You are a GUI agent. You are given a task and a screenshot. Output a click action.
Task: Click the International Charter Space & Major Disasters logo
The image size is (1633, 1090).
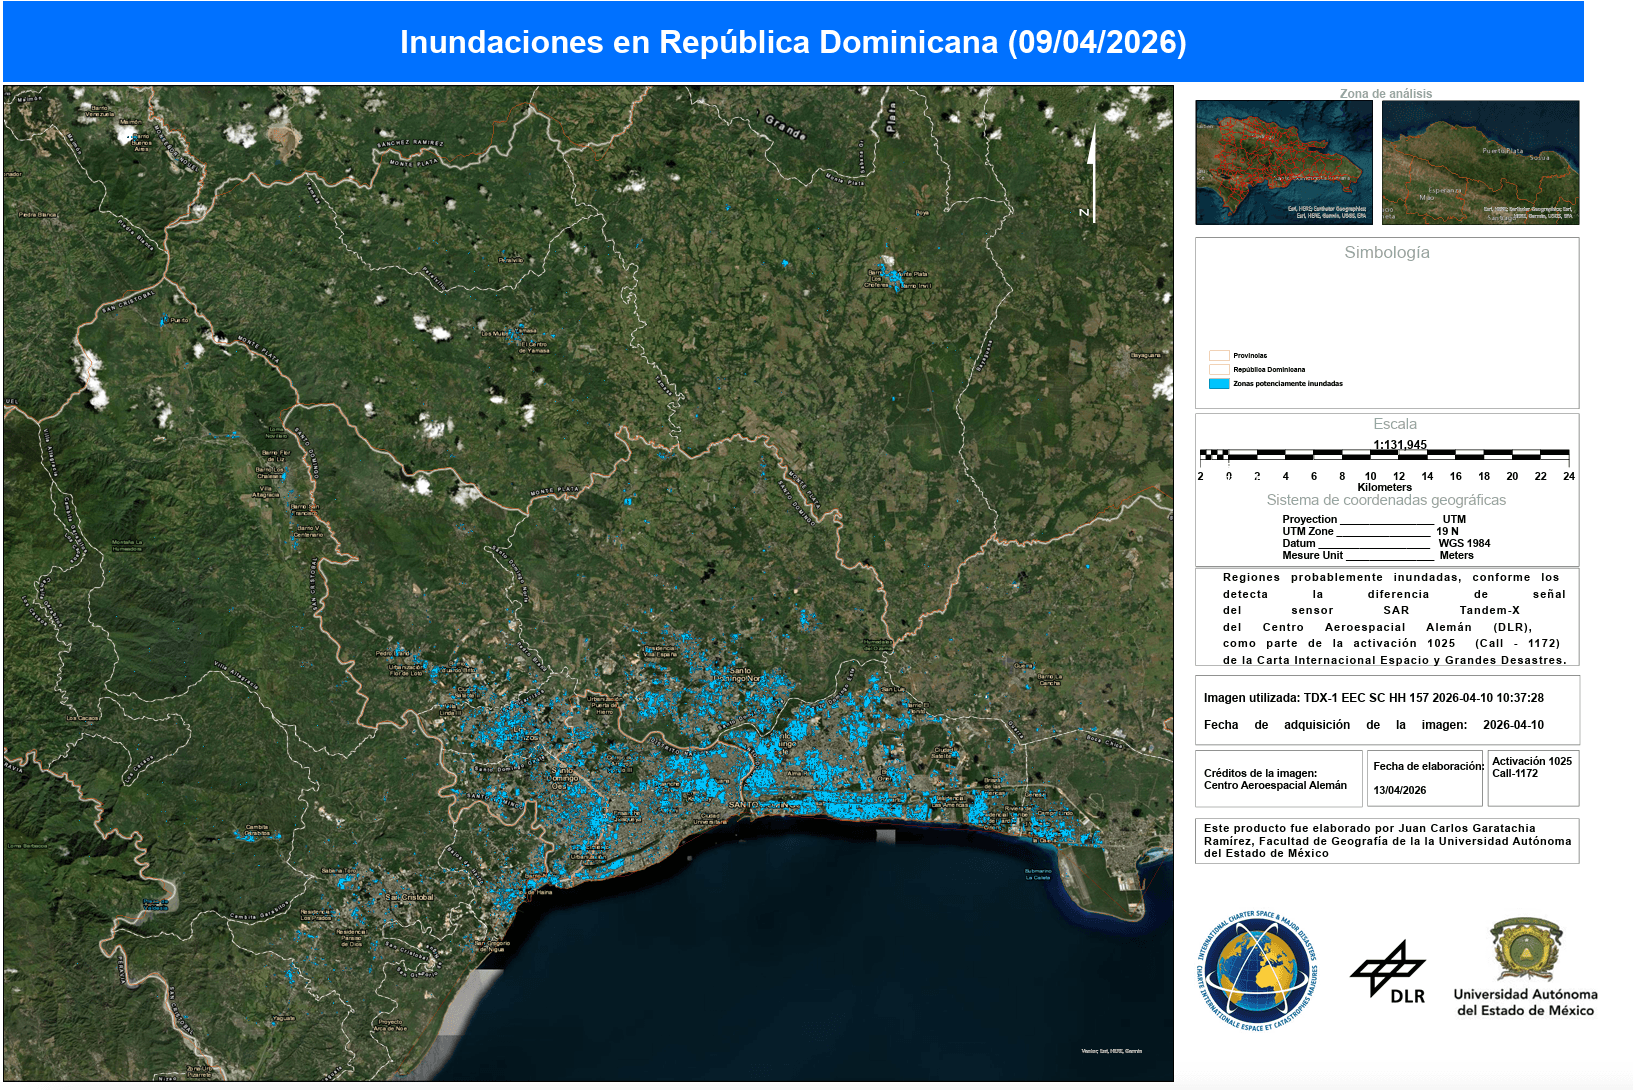pyautogui.click(x=1256, y=972)
